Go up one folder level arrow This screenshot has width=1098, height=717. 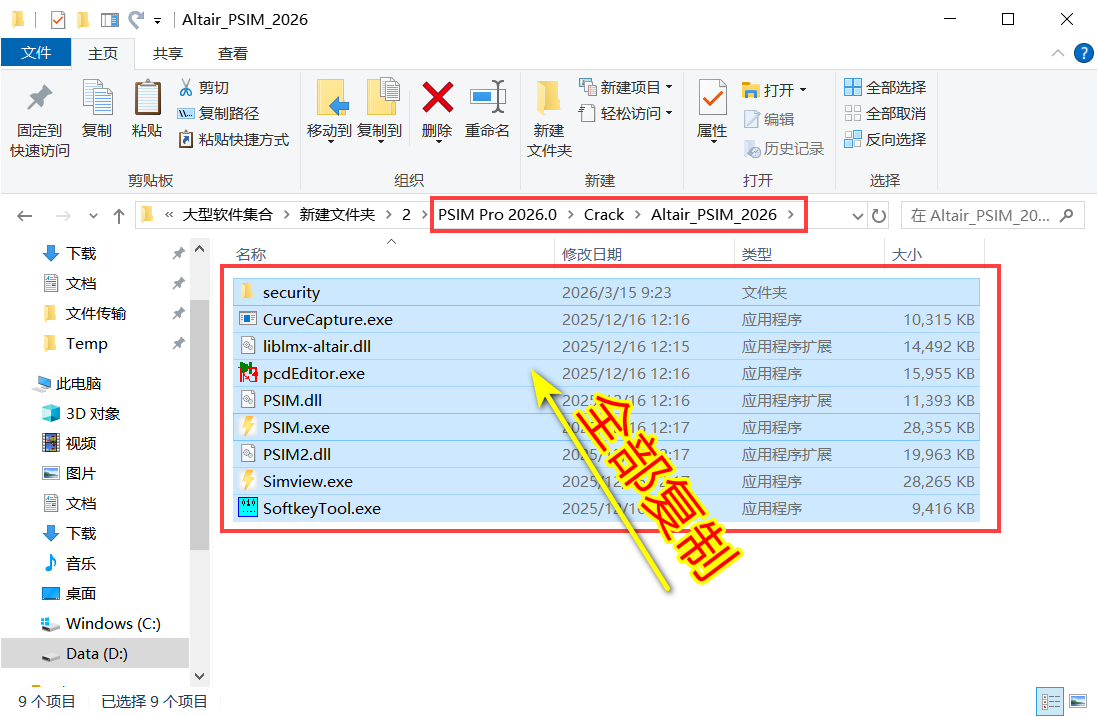(x=119, y=216)
